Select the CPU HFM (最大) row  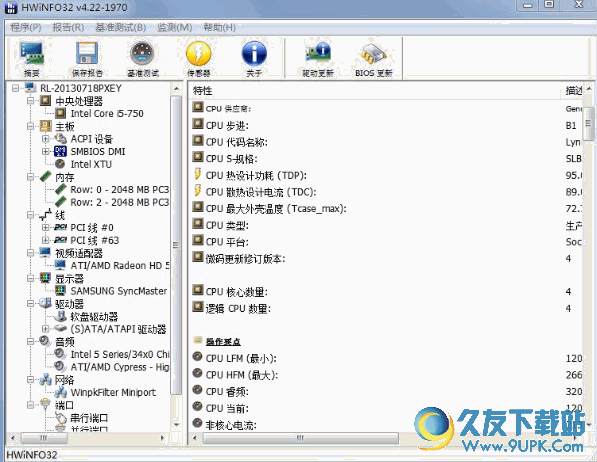(387, 375)
